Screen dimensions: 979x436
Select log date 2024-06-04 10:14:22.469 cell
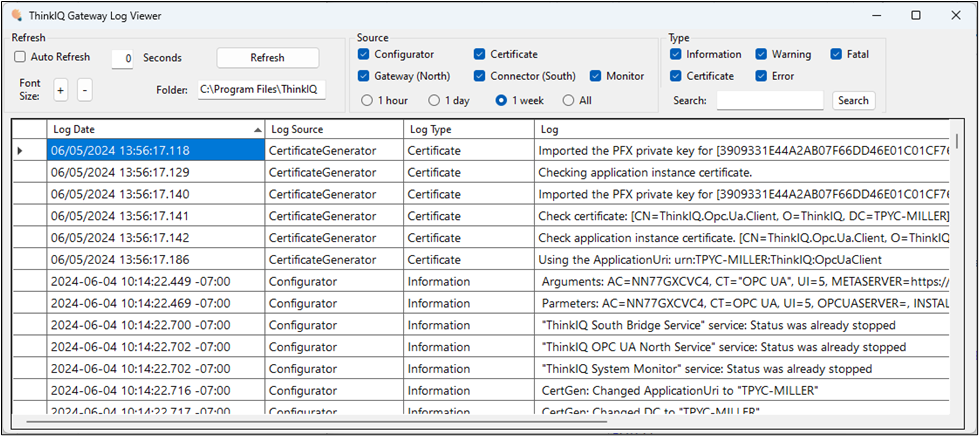click(x=156, y=304)
